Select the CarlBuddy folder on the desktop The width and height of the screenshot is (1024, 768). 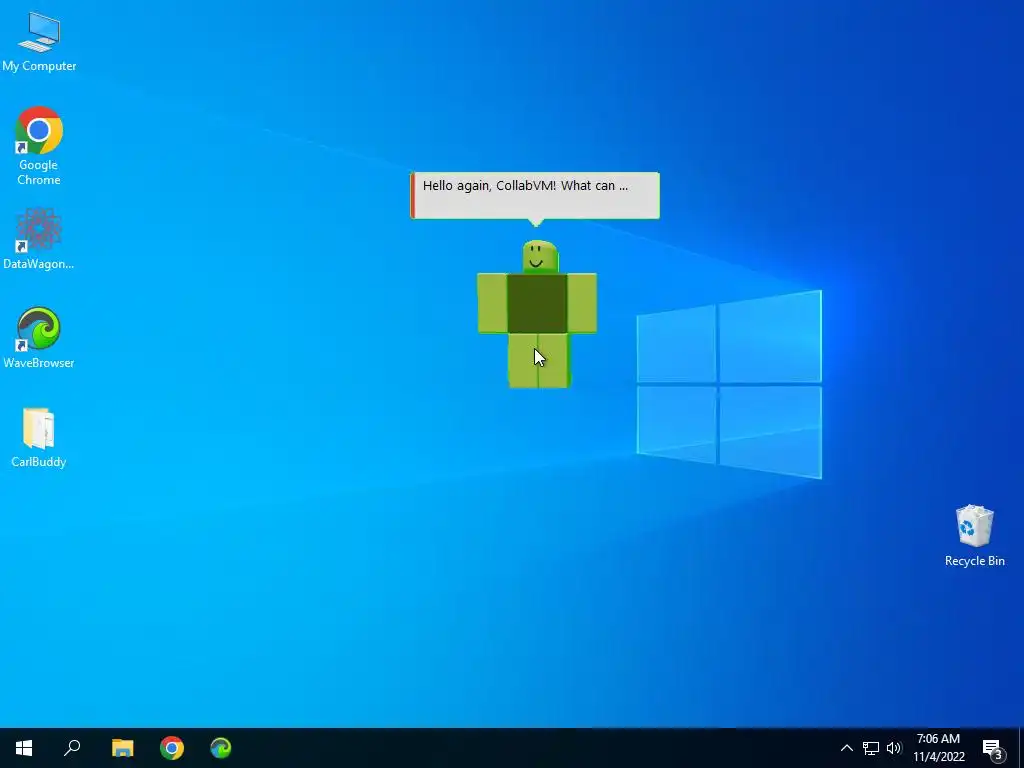pos(39,438)
